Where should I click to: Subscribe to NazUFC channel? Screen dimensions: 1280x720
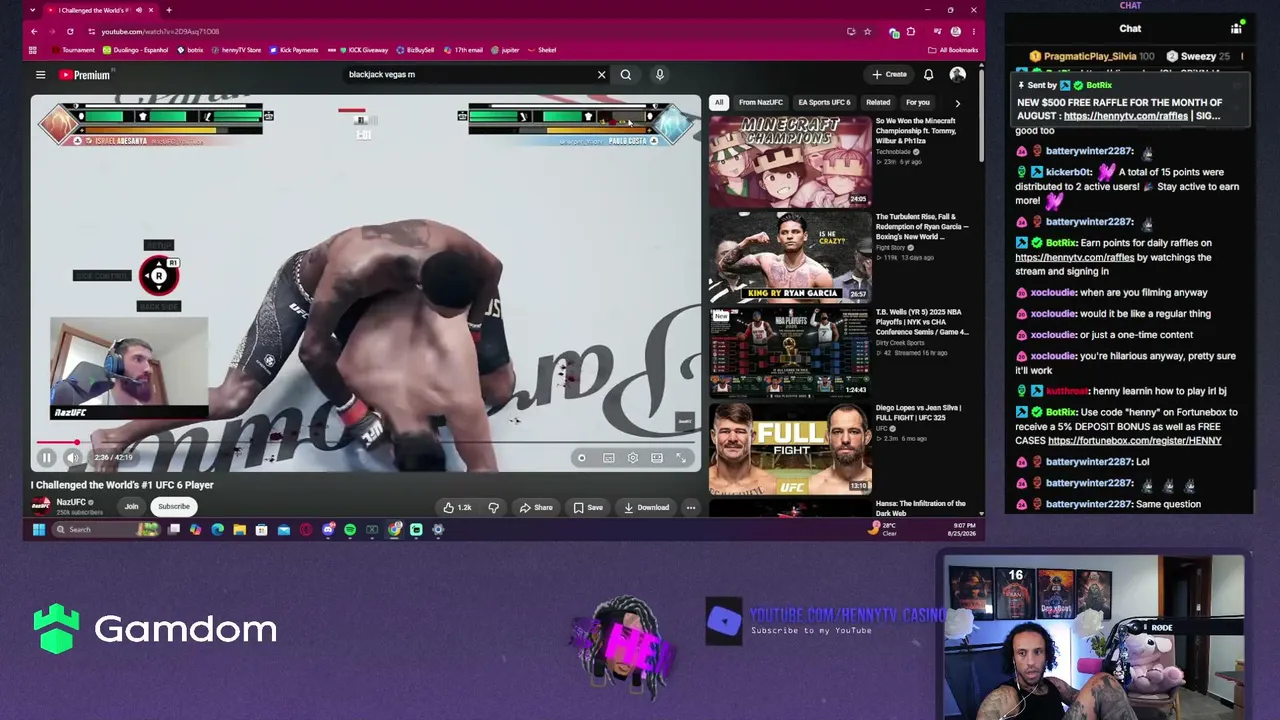point(173,506)
